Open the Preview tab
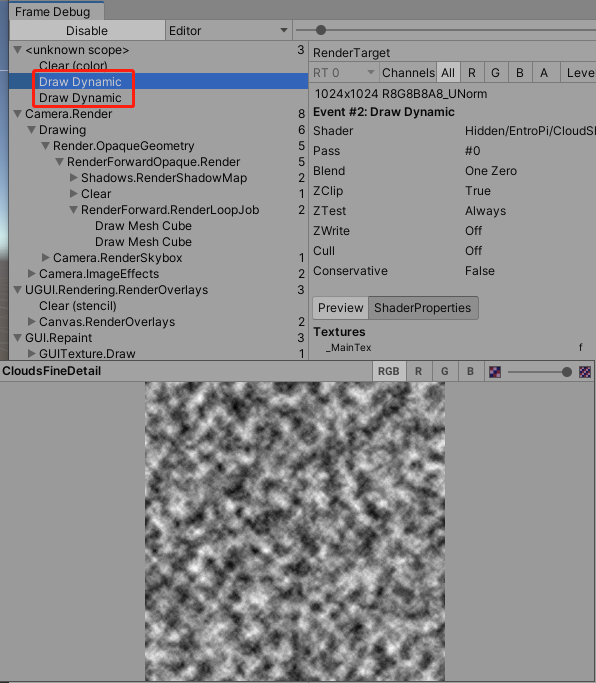Viewport: 596px width, 683px height. click(341, 308)
